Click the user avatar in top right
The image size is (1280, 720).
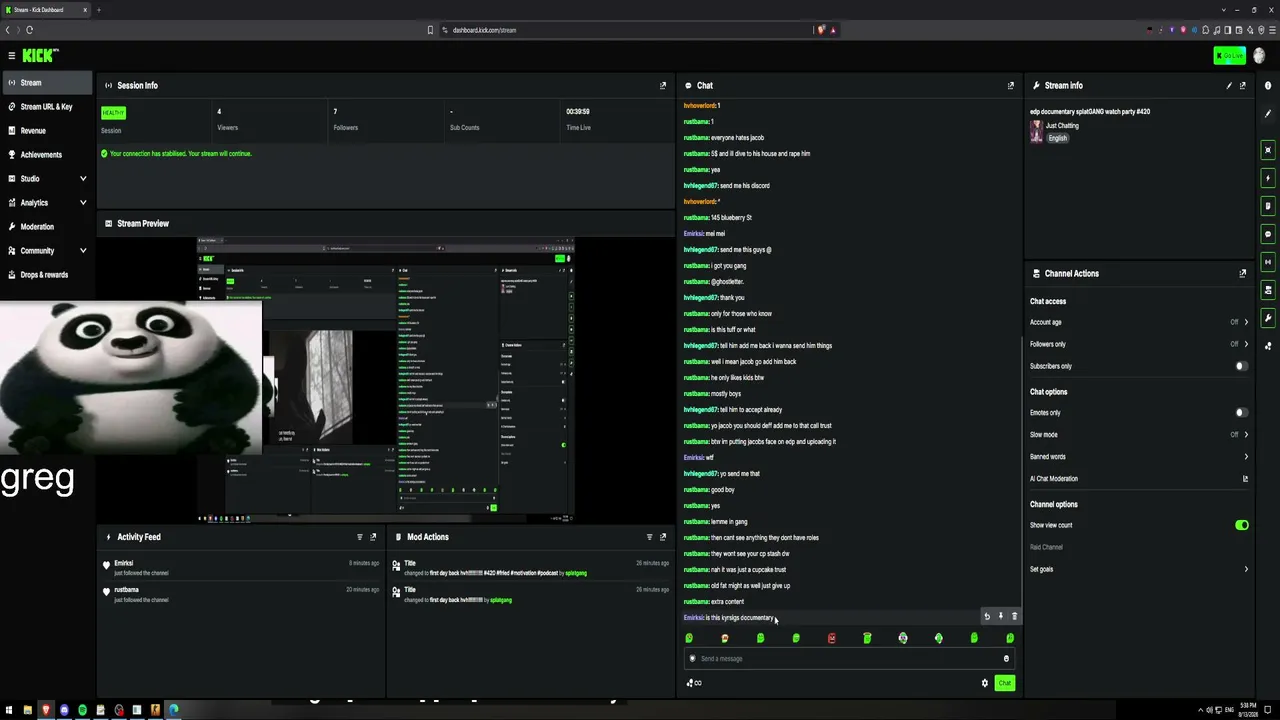[x=1259, y=55]
